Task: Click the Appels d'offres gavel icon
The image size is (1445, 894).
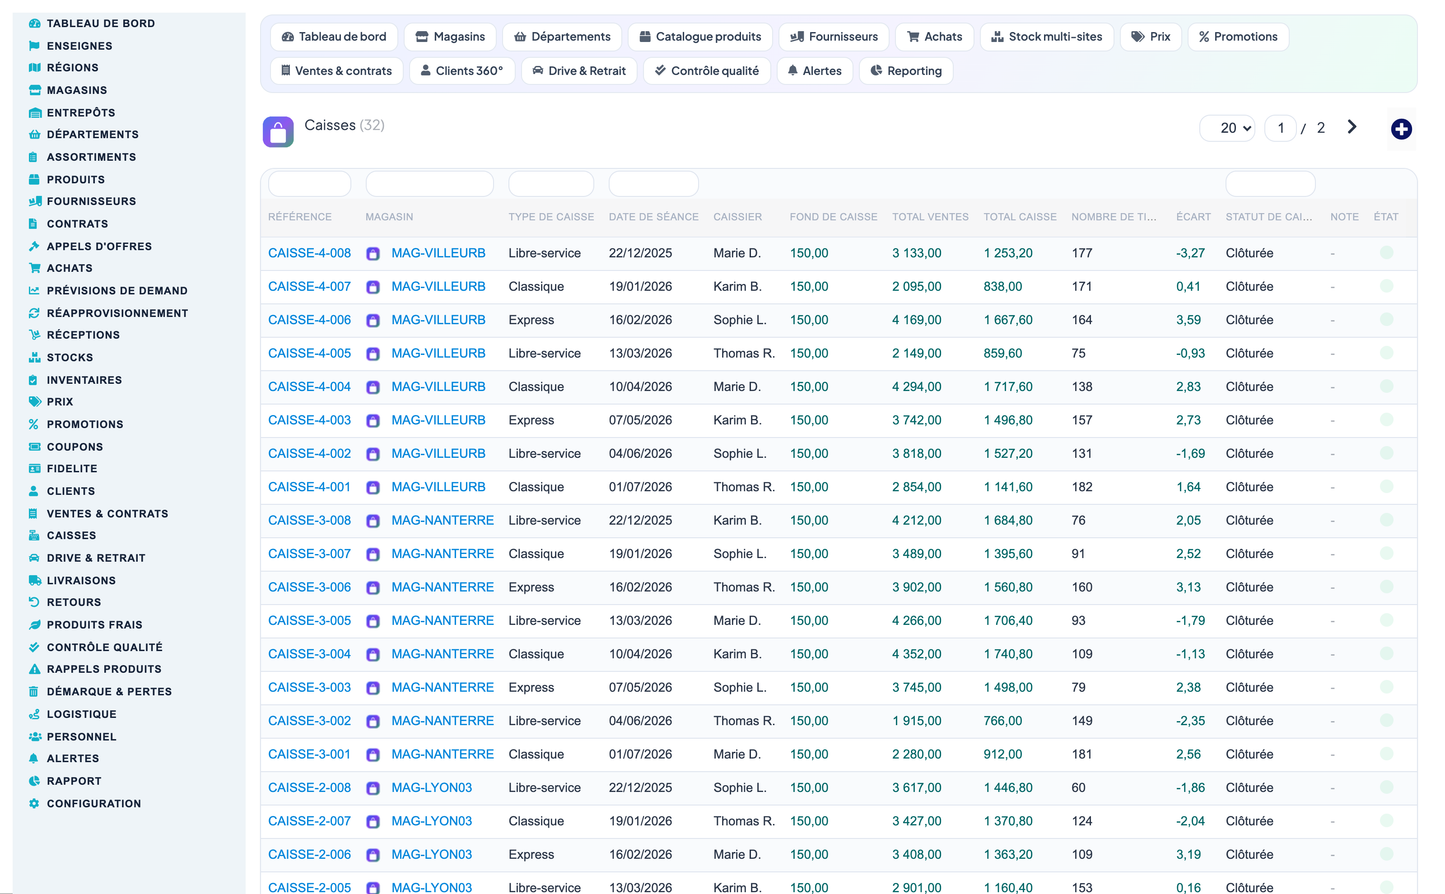Action: [35, 246]
